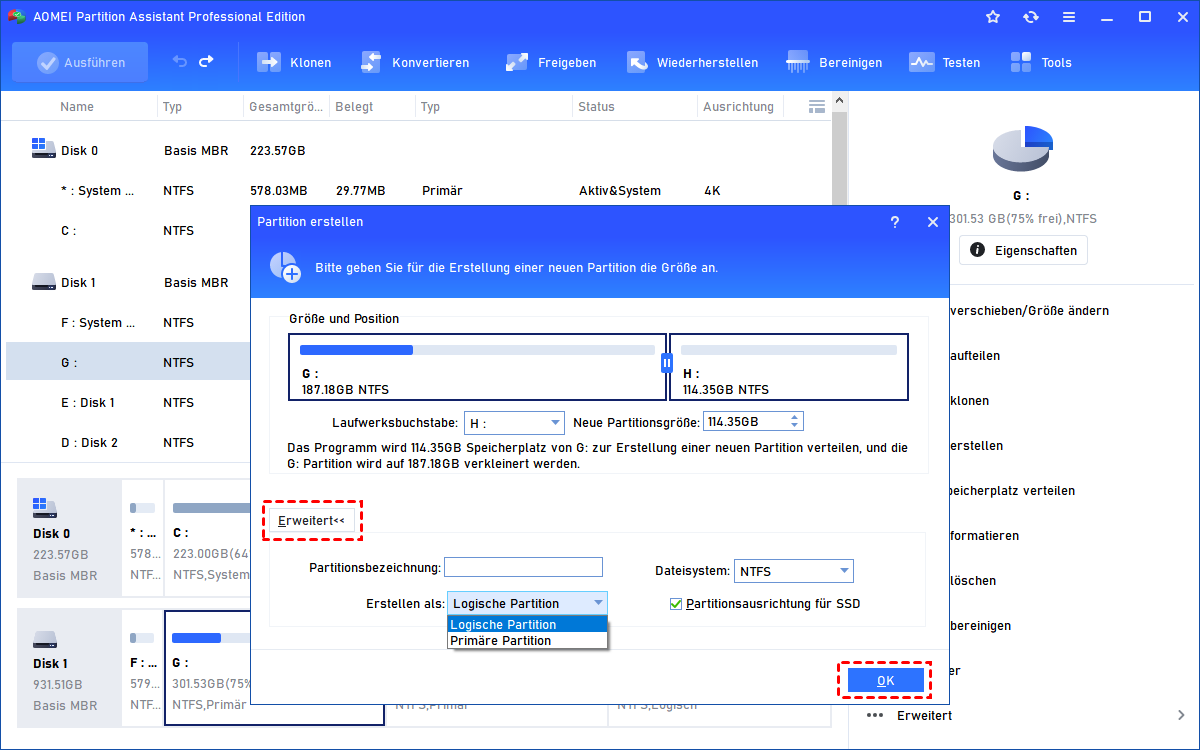
Task: Click the favorite star icon in title bar
Action: click(993, 17)
